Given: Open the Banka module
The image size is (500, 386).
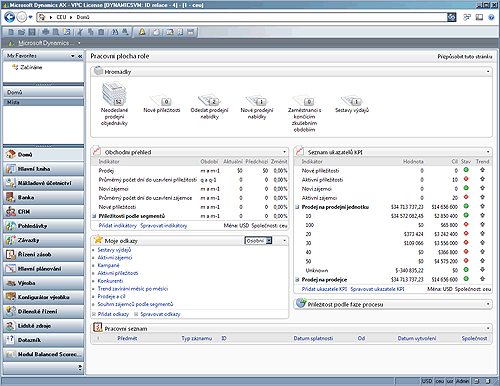Looking at the screenshot, I should (x=43, y=197).
